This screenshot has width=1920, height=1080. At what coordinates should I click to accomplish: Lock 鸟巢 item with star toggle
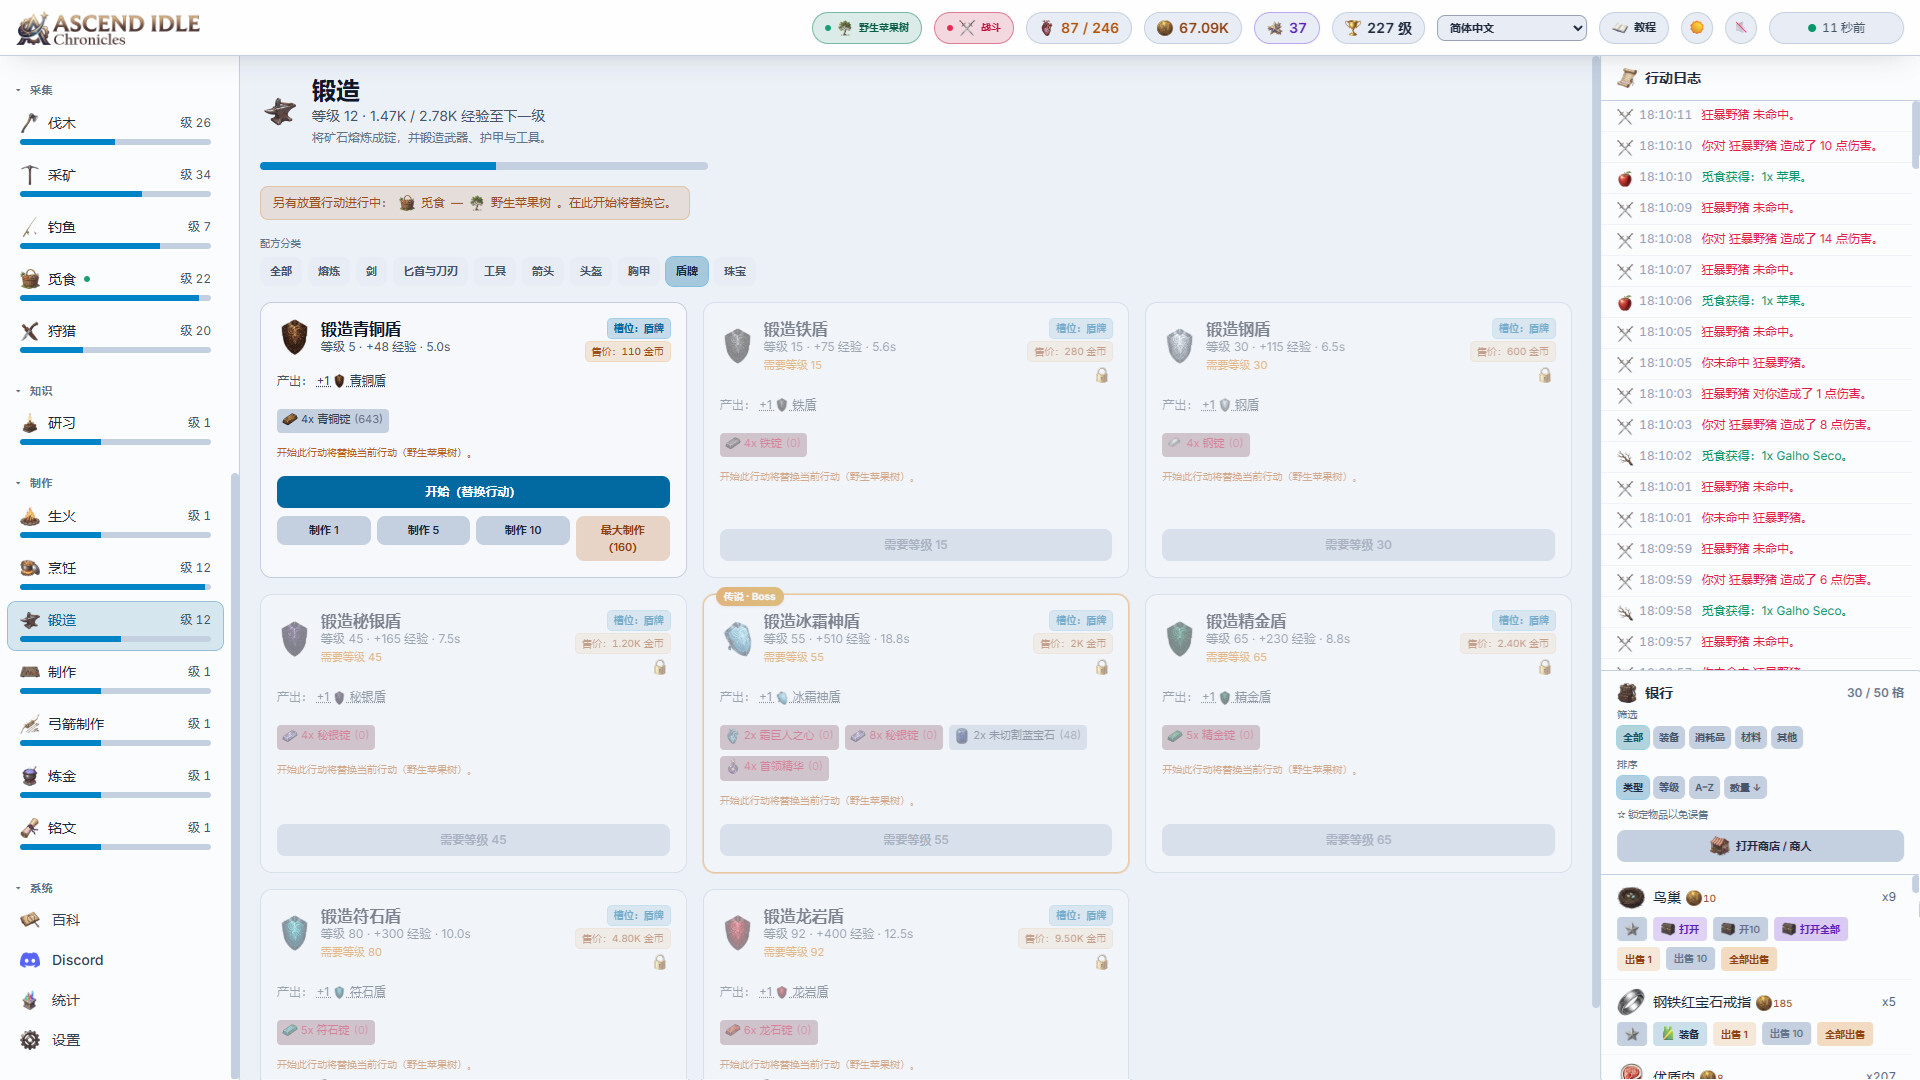pos(1632,929)
